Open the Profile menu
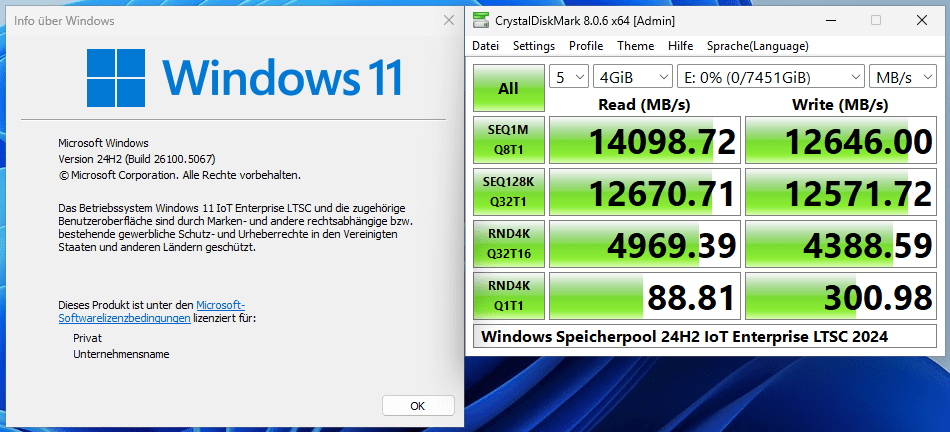 coord(586,46)
